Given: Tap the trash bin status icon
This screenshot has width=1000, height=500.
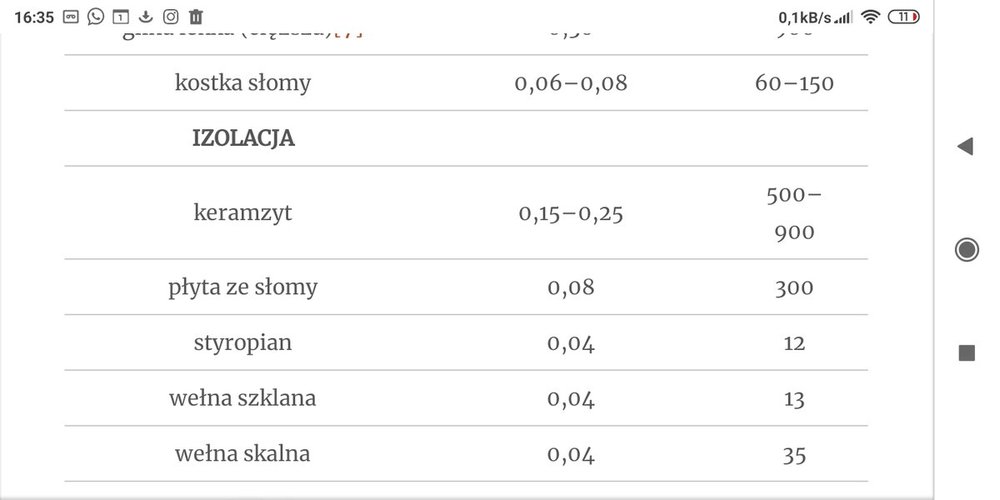Looking at the screenshot, I should (196, 16).
